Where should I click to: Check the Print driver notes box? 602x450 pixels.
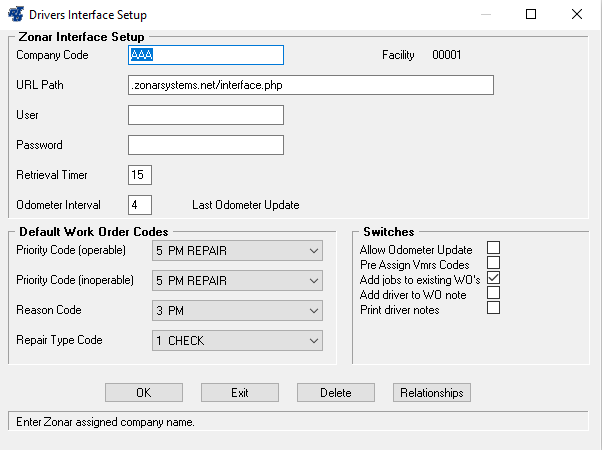click(493, 308)
